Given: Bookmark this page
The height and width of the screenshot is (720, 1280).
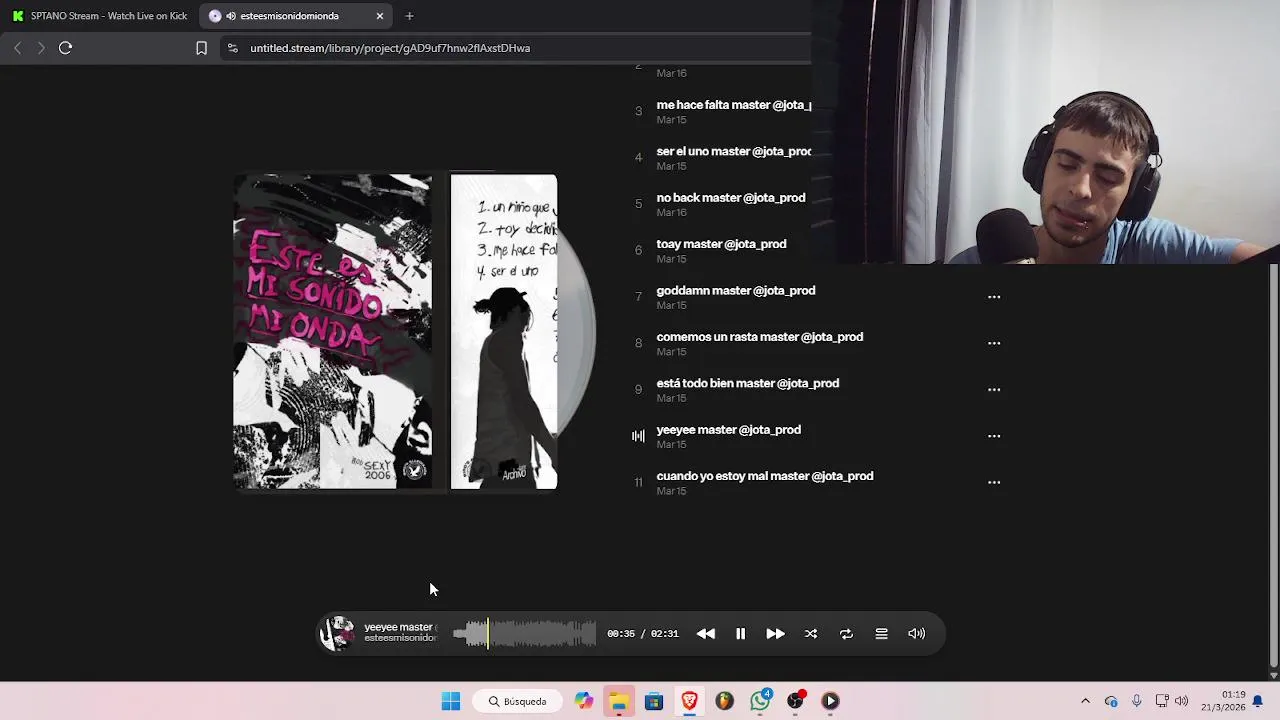Looking at the screenshot, I should click(201, 48).
